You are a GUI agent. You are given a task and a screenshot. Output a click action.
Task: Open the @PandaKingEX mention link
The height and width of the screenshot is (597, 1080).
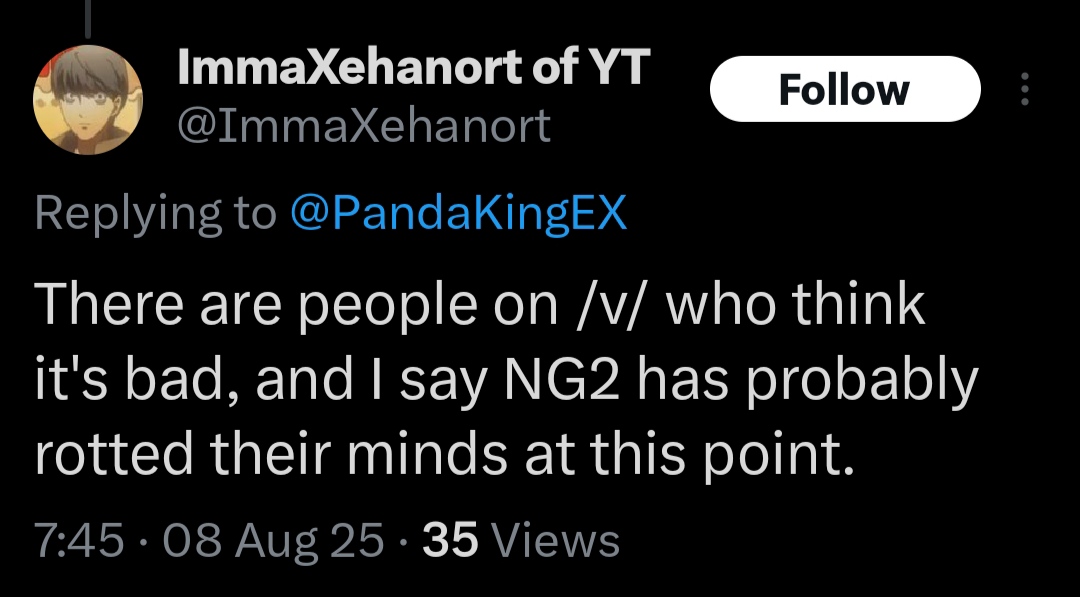pyautogui.click(x=458, y=213)
